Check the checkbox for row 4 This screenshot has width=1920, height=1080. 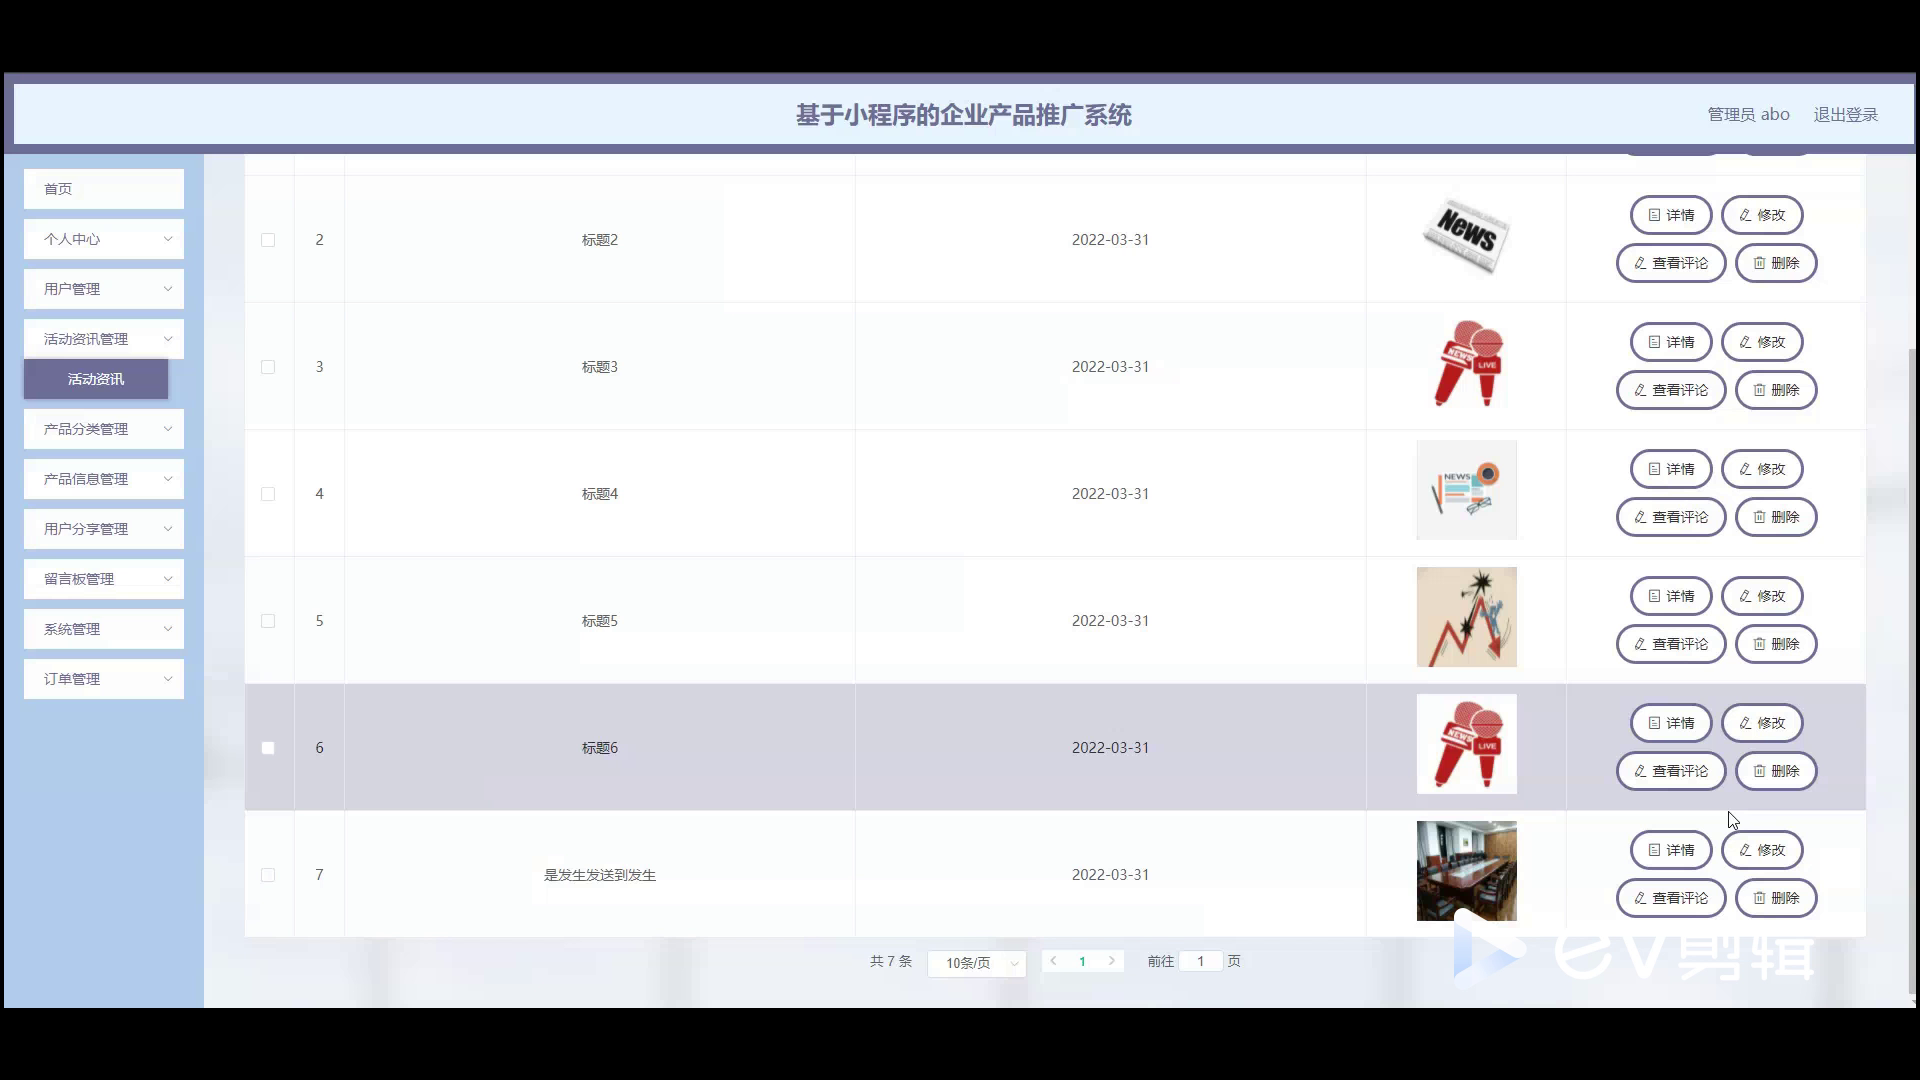click(268, 494)
